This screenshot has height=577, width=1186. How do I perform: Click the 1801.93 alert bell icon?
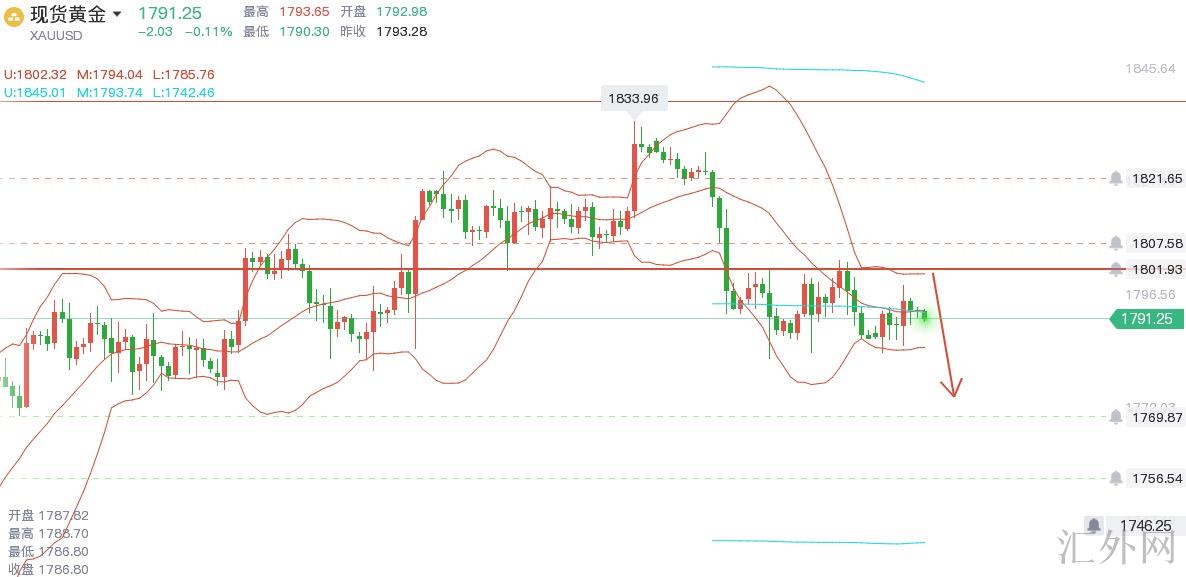[1116, 268]
